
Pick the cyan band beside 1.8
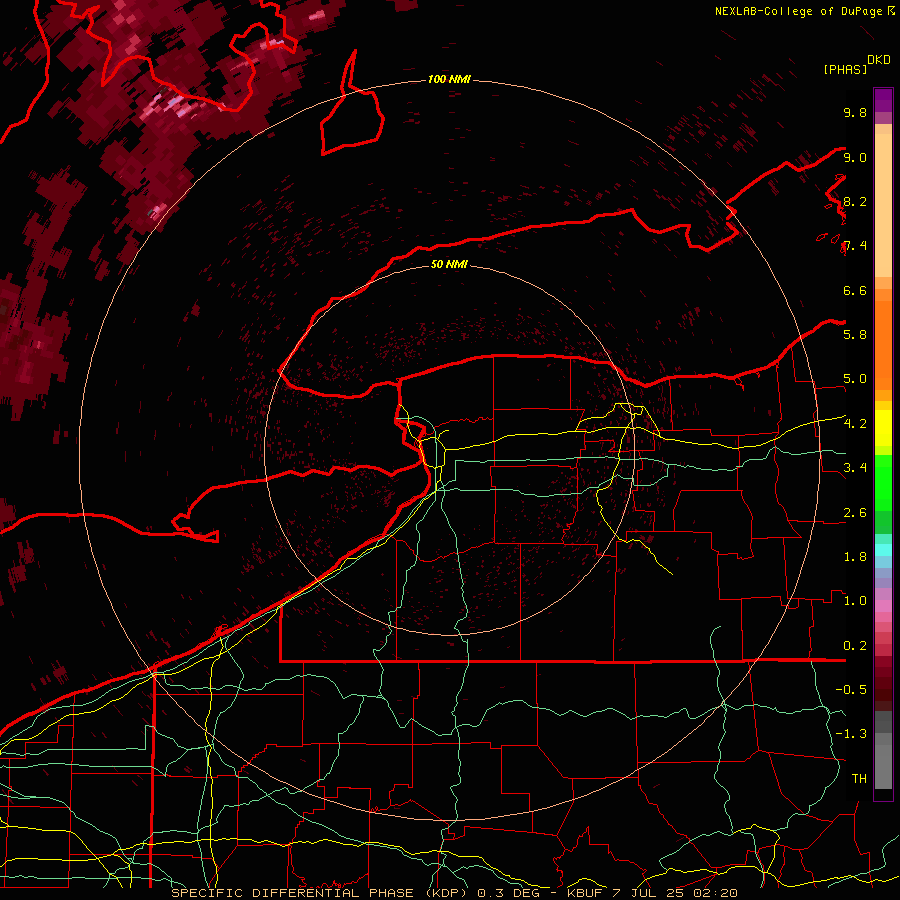883,550
